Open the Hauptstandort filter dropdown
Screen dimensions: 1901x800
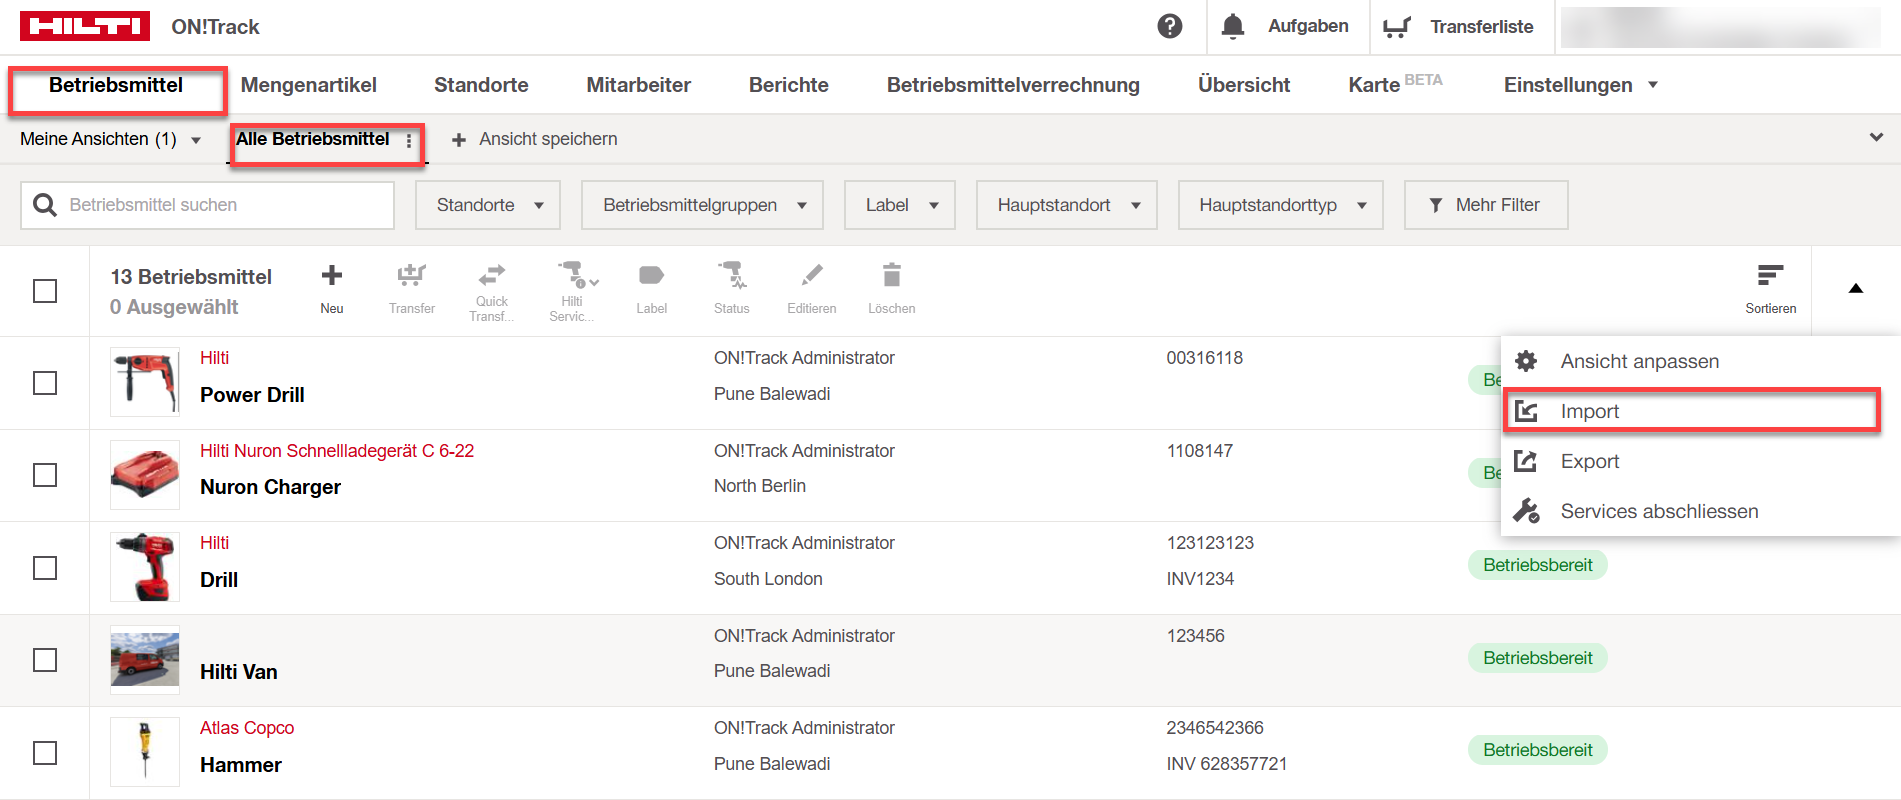[x=1067, y=205]
